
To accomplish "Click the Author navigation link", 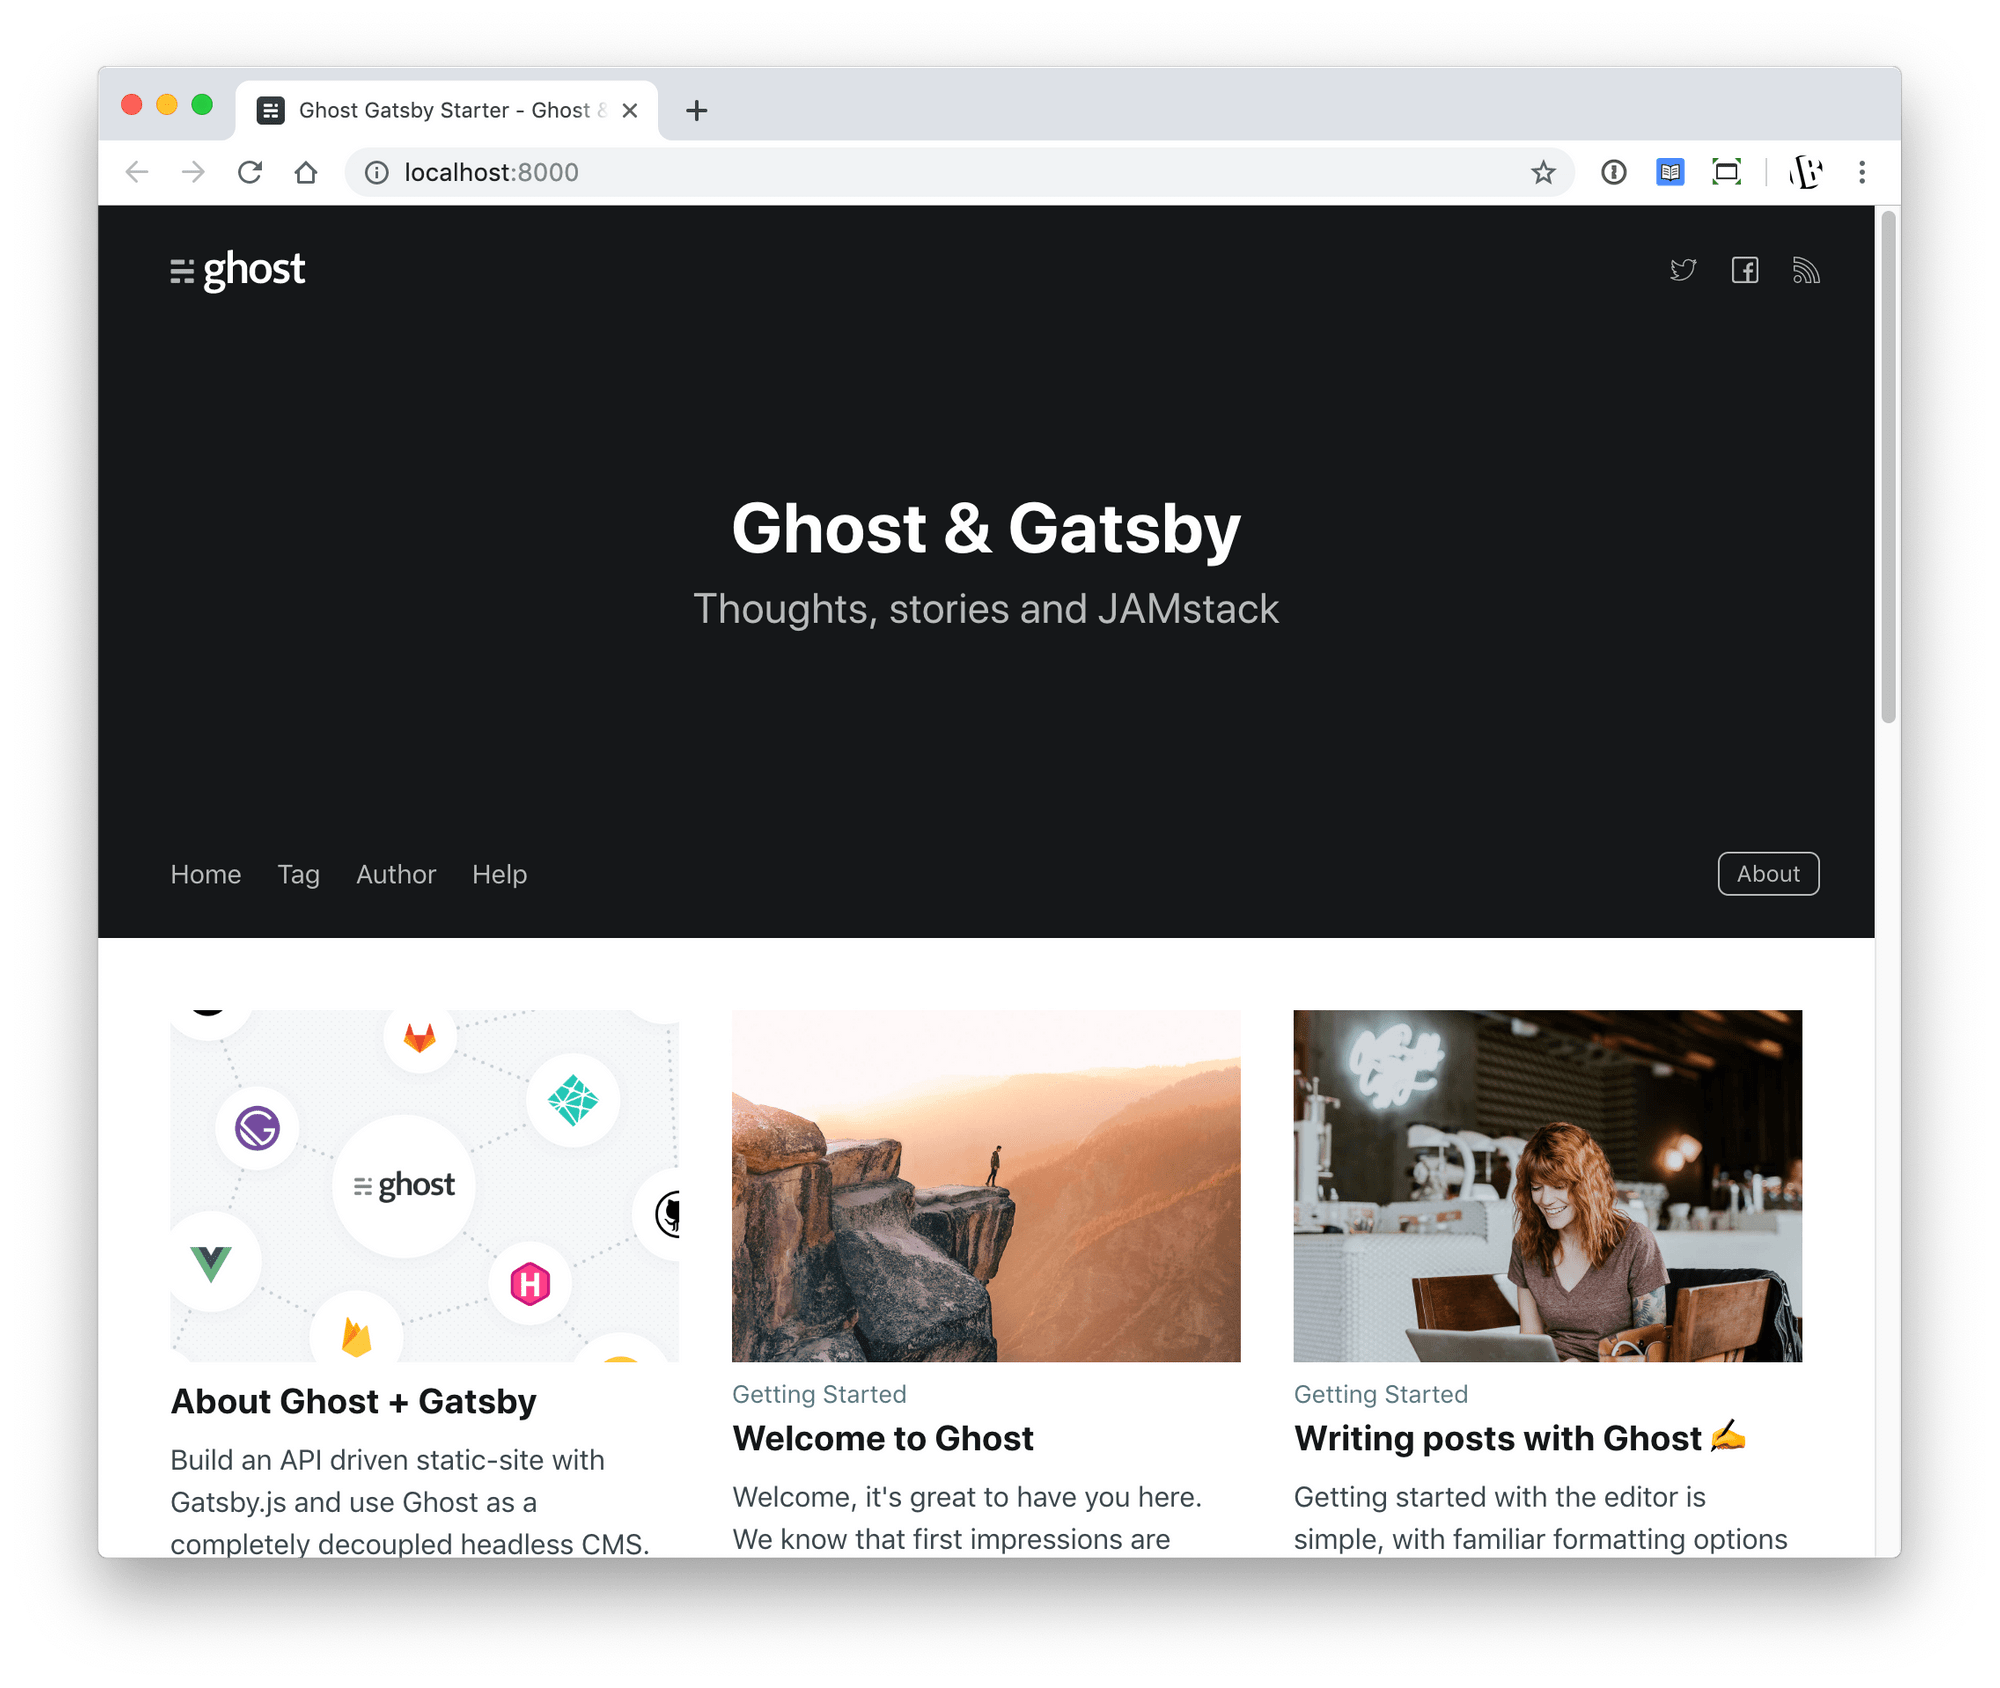I will (395, 874).
